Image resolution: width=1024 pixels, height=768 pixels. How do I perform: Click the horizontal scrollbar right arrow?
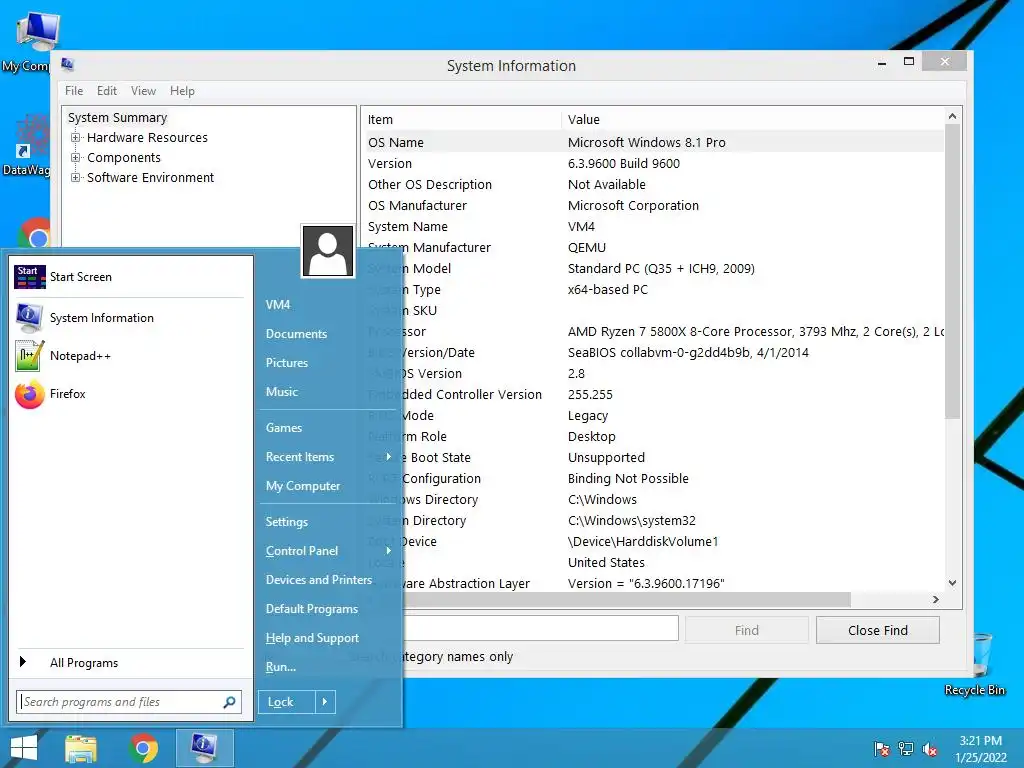[936, 600]
